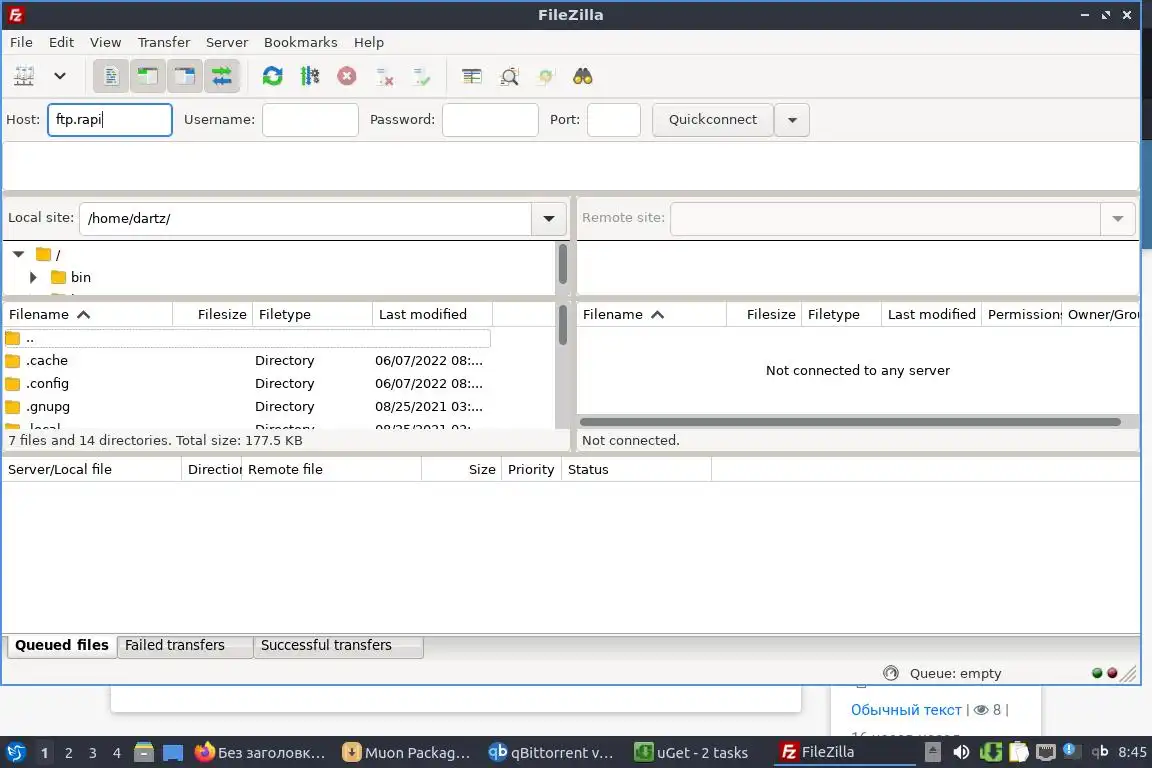Switch to uGet taskbar window
Image resolution: width=1152 pixels, height=768 pixels.
692,752
